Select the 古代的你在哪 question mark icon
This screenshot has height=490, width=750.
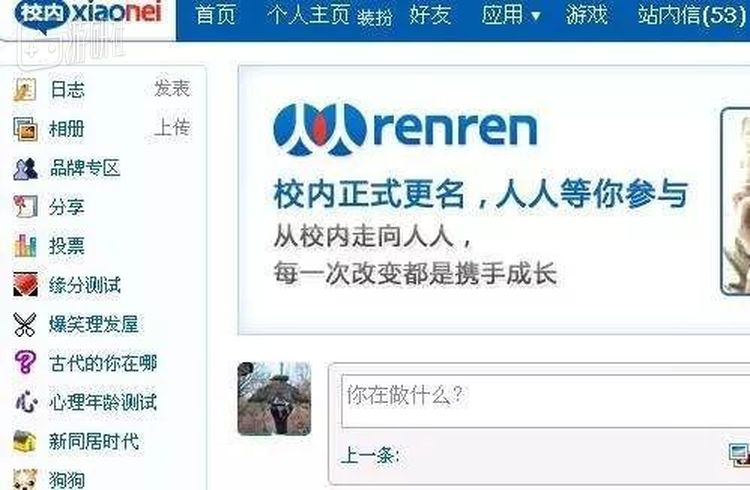click(x=25, y=362)
